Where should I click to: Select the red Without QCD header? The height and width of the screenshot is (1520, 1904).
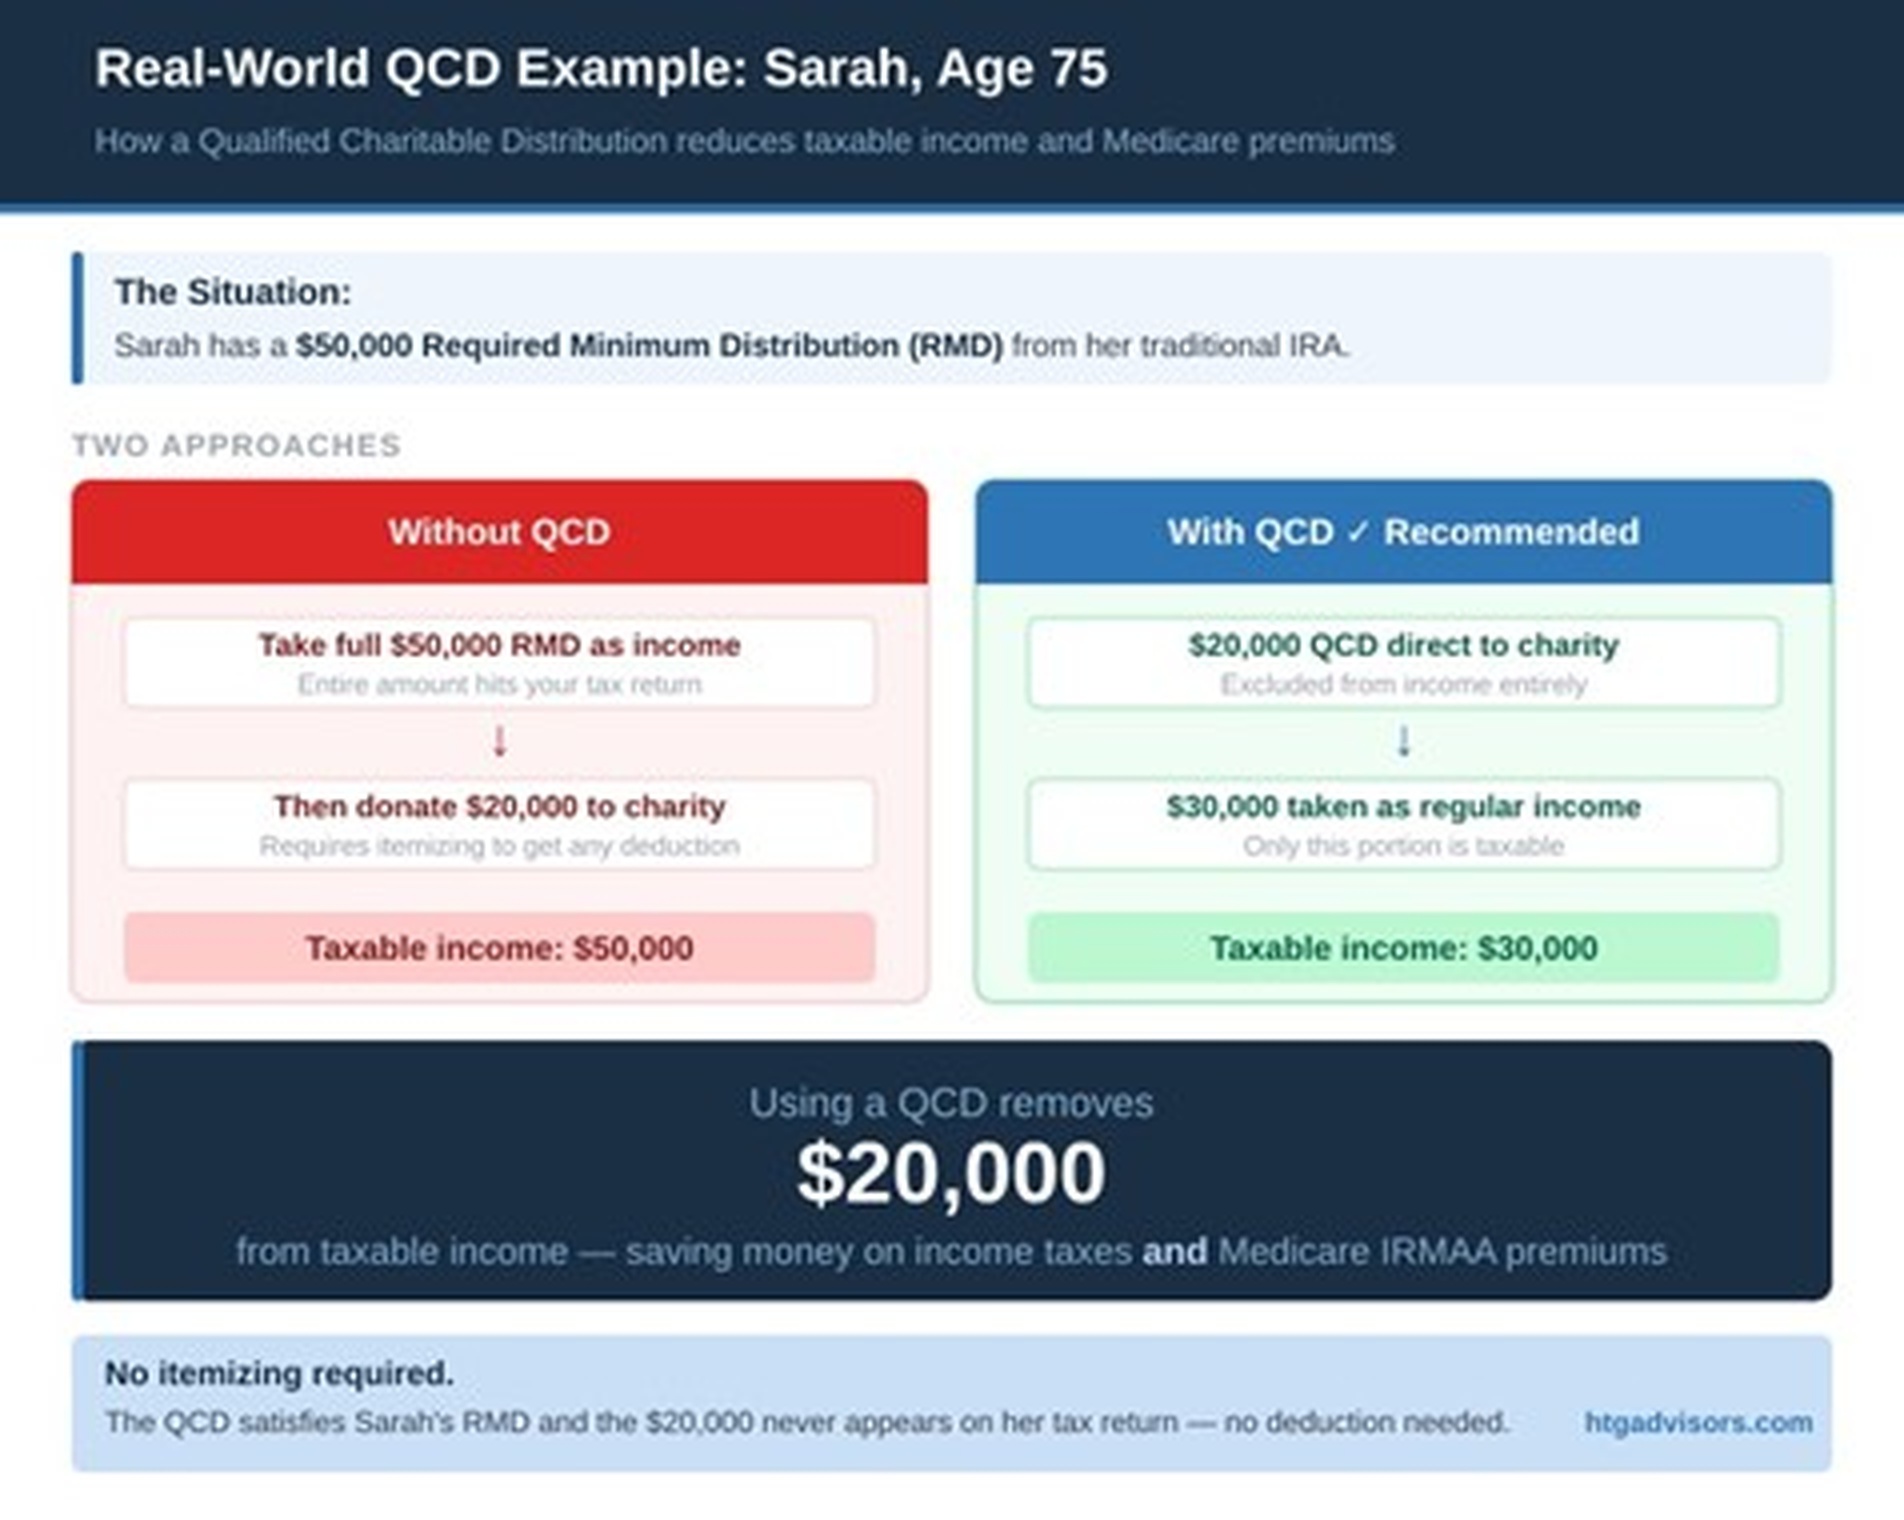click(499, 532)
